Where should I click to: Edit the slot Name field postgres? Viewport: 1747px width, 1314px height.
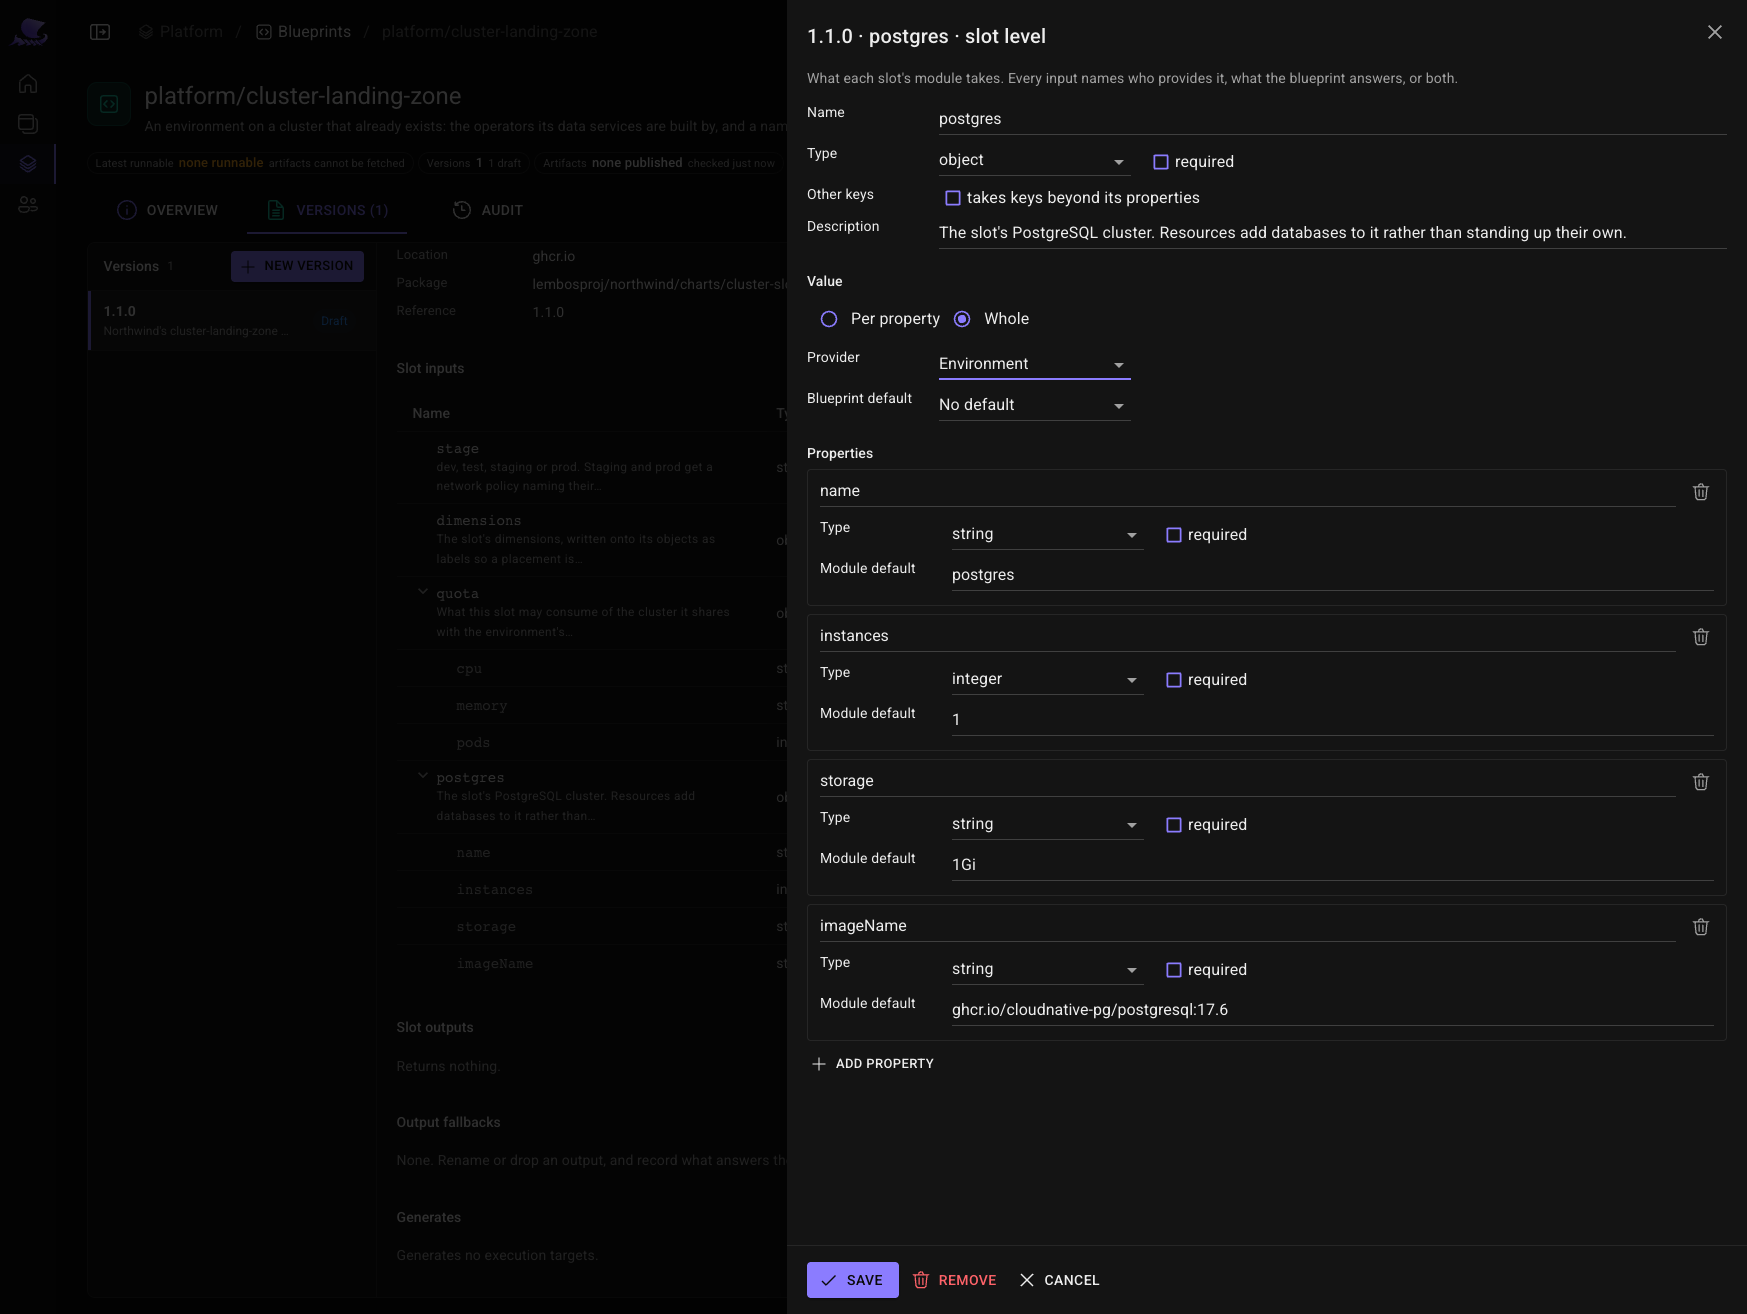(1332, 119)
